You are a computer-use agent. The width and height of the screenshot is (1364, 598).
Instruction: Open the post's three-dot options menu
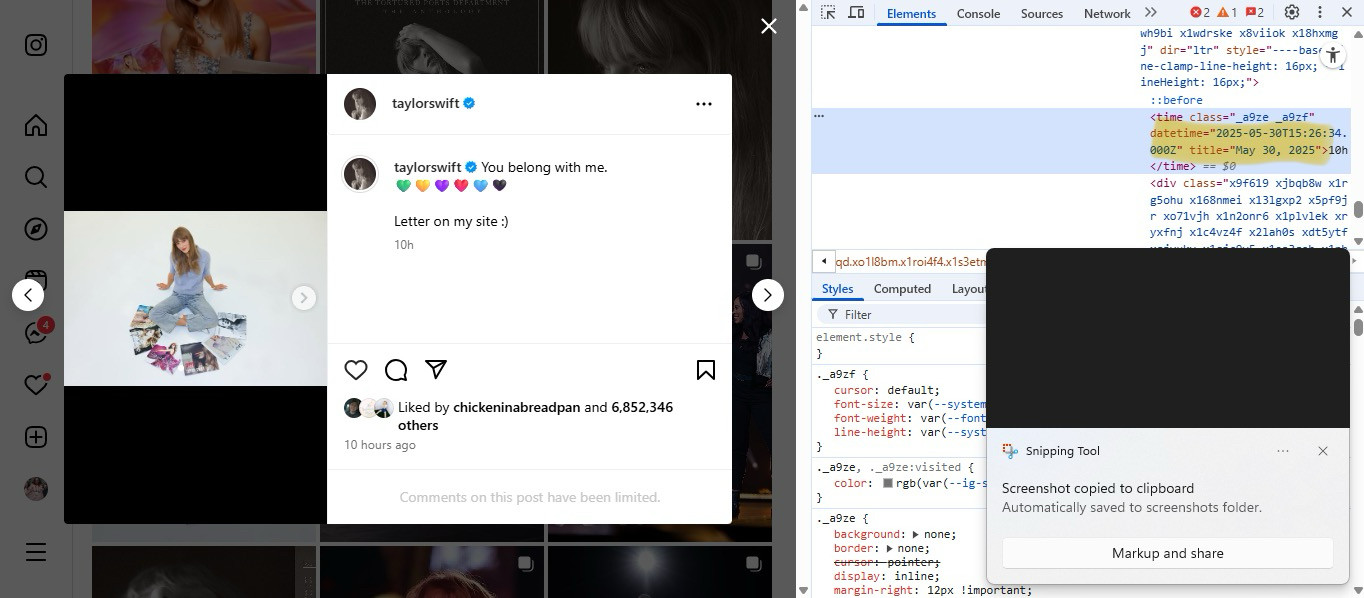pyautogui.click(x=704, y=104)
